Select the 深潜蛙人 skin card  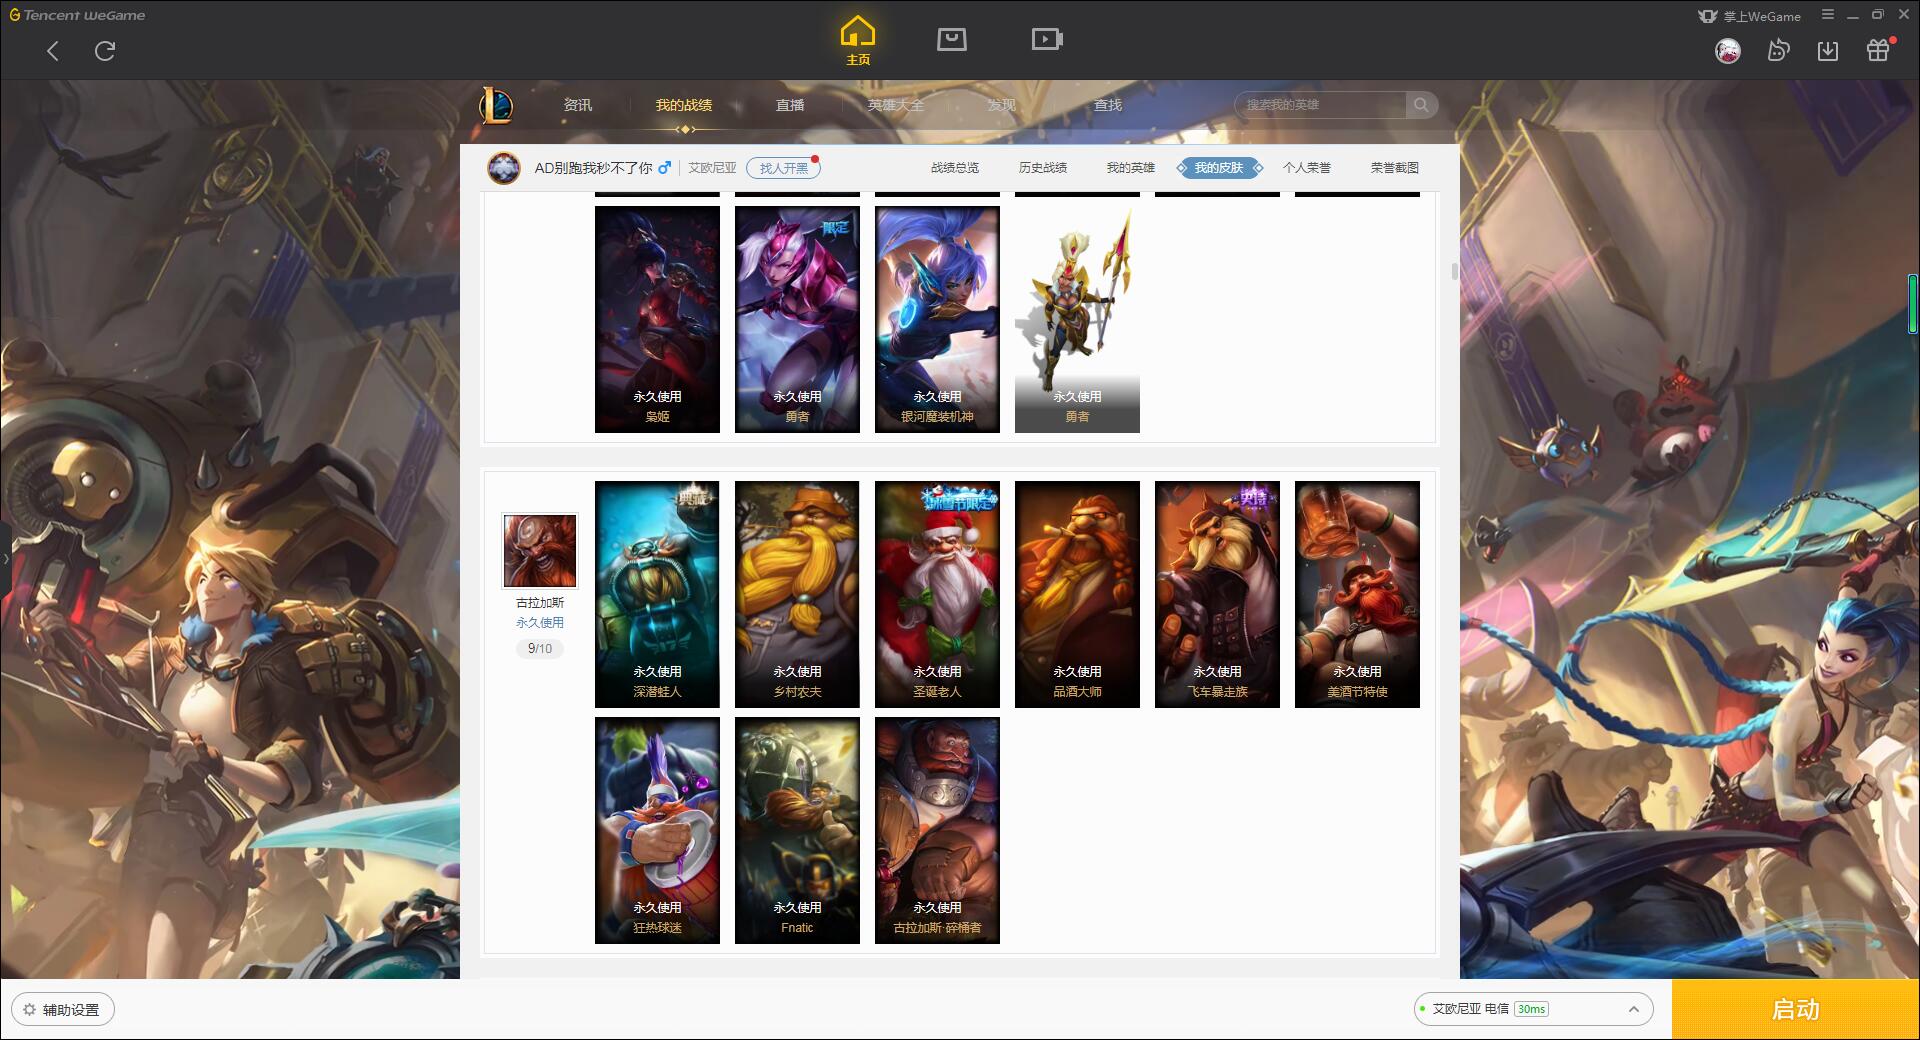tap(657, 594)
